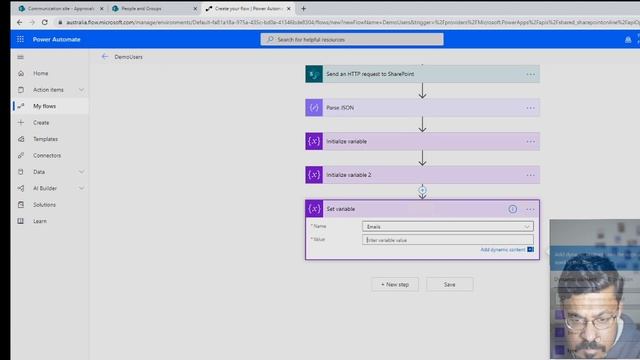The height and width of the screenshot is (360, 640).
Task: Click the Initialize variable step icon
Action: [x=314, y=141]
